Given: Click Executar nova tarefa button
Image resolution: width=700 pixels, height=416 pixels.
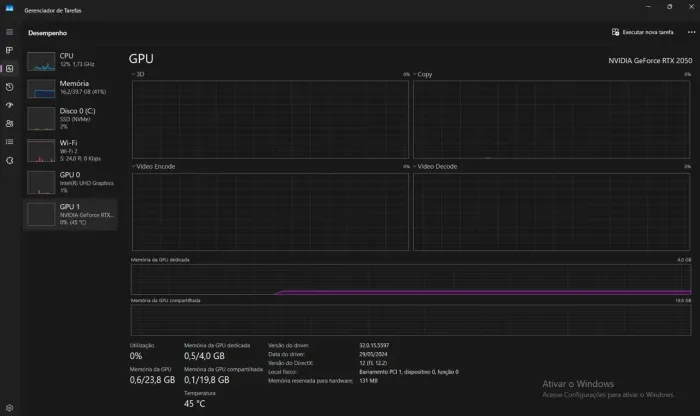Looking at the screenshot, I should pyautogui.click(x=642, y=32).
